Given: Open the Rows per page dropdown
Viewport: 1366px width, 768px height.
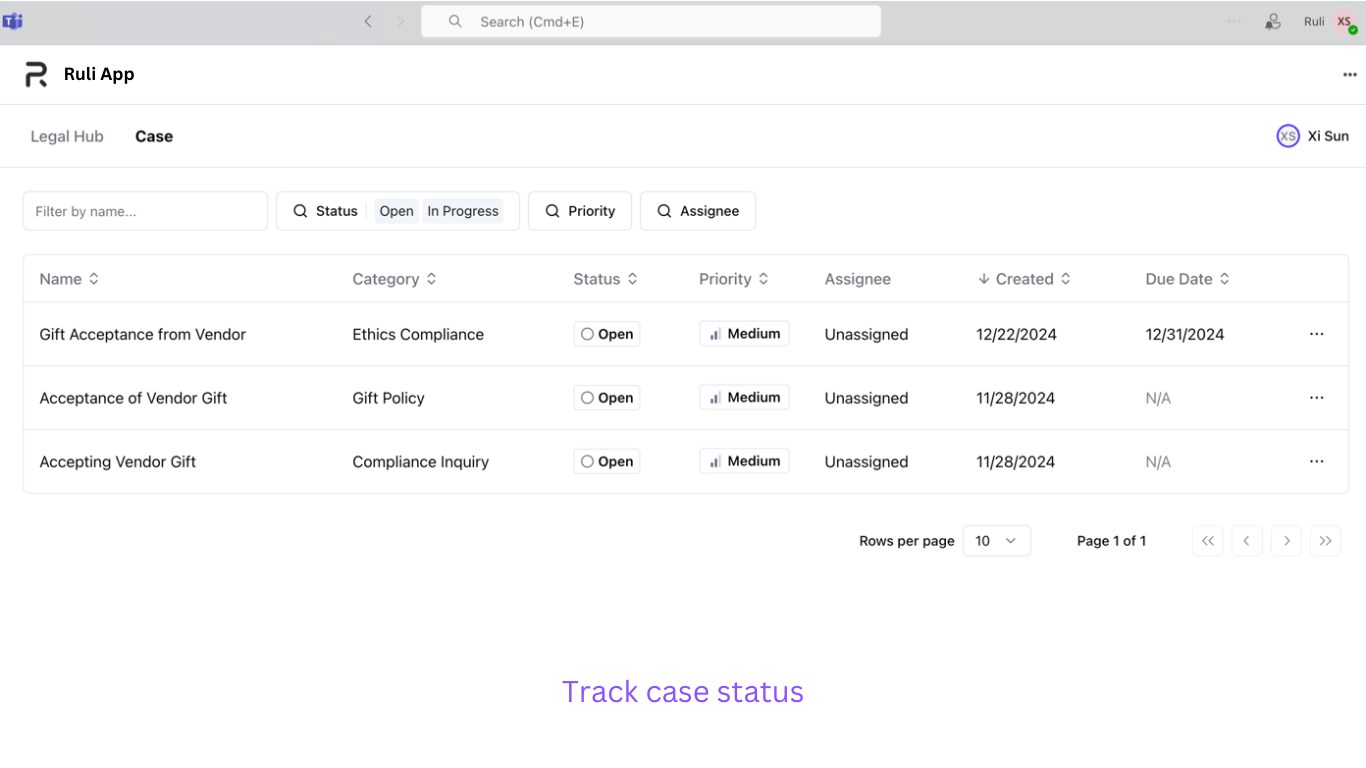Looking at the screenshot, I should coord(997,541).
